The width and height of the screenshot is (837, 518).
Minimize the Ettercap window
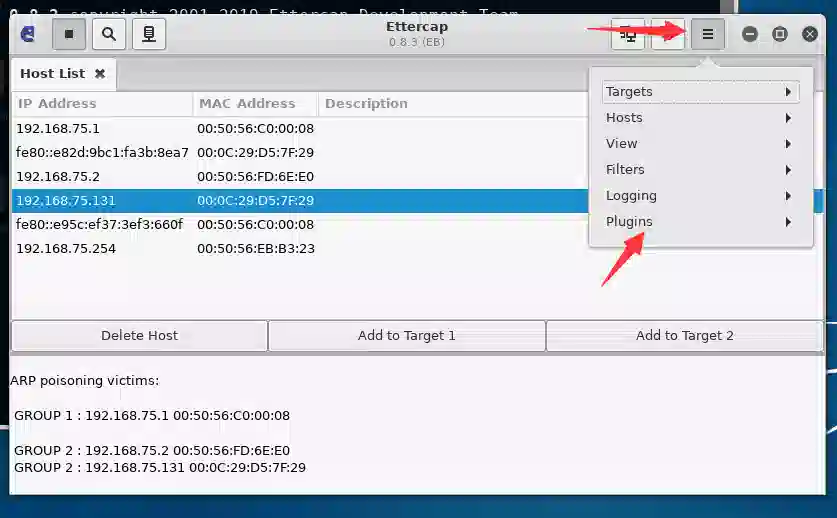point(749,34)
